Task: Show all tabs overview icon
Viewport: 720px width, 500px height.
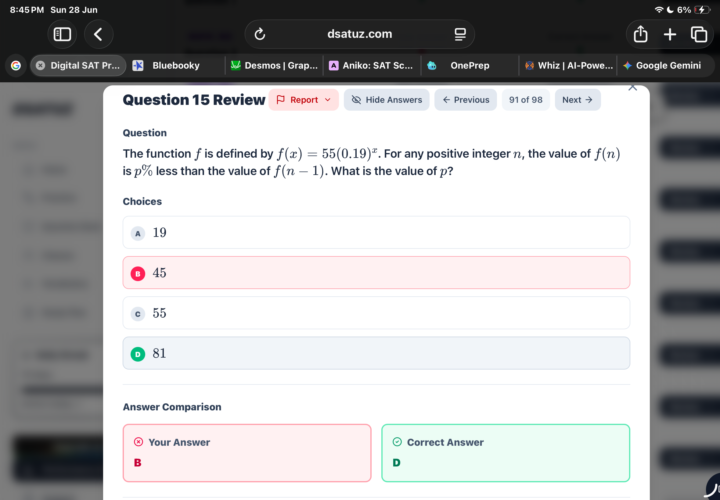Action: (x=699, y=34)
